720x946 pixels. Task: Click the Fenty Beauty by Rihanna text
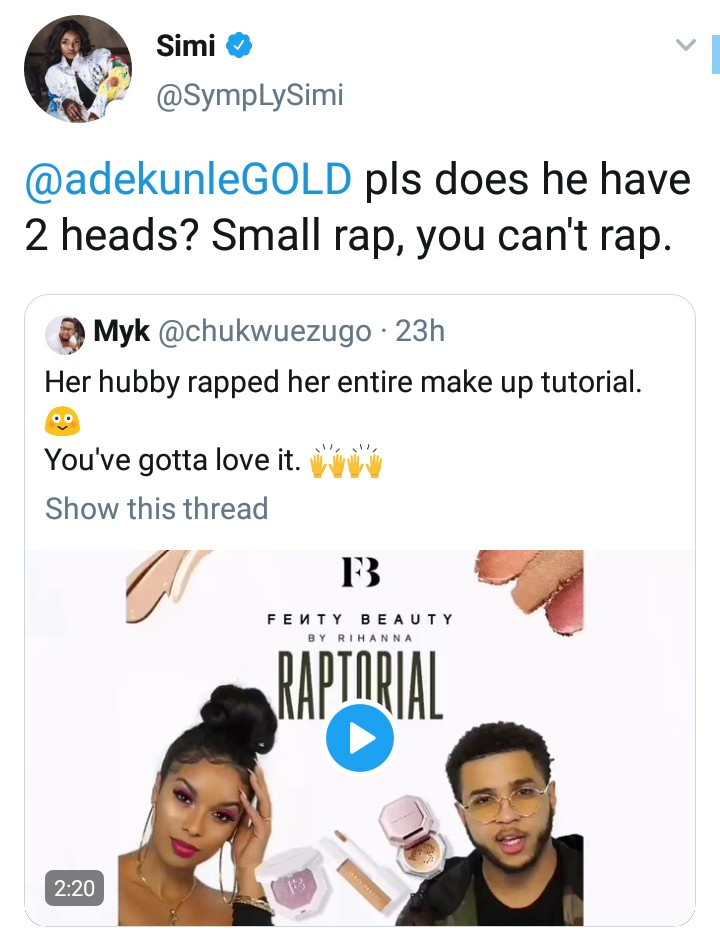pyautogui.click(x=360, y=626)
